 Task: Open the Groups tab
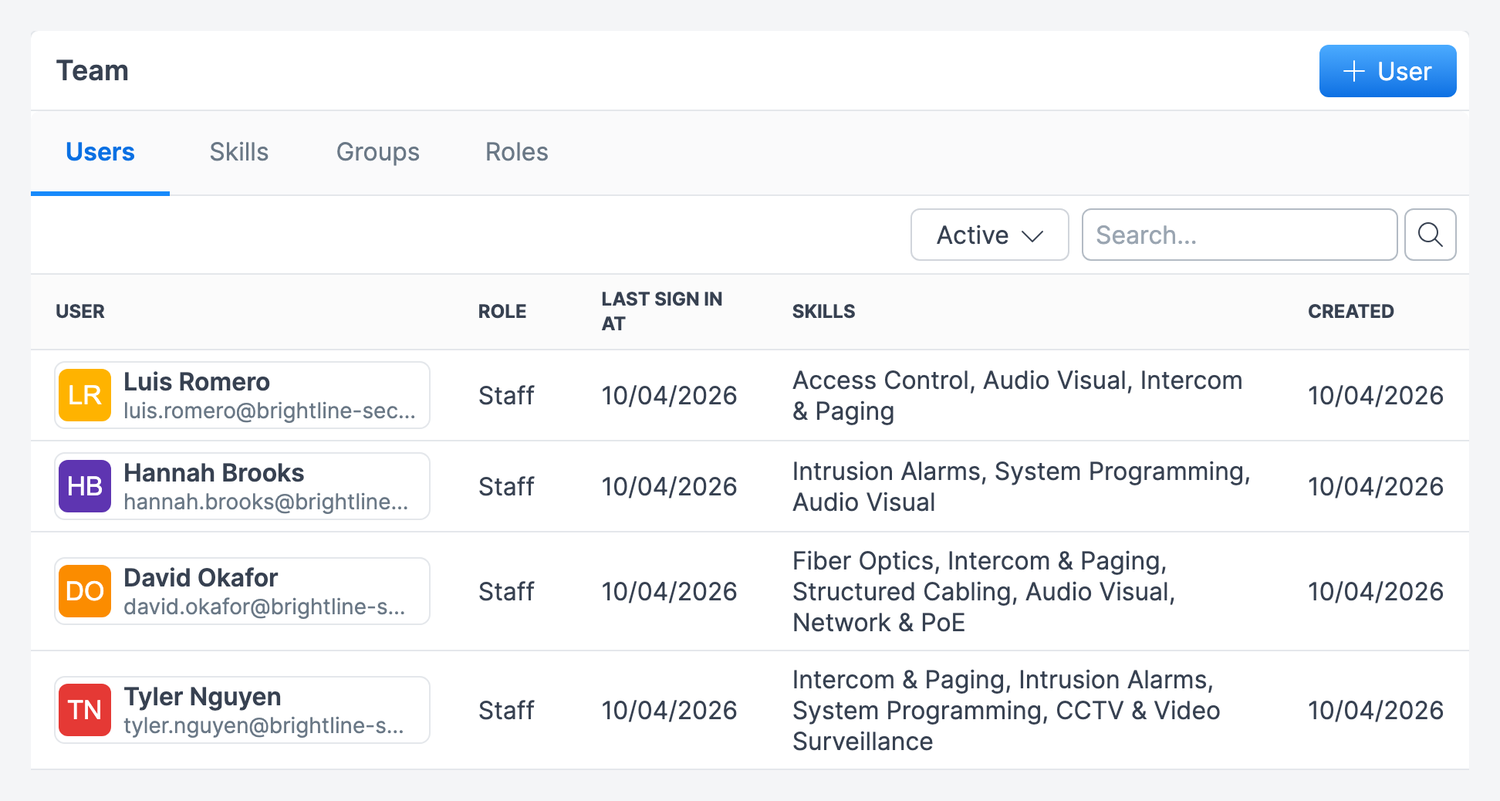[378, 152]
